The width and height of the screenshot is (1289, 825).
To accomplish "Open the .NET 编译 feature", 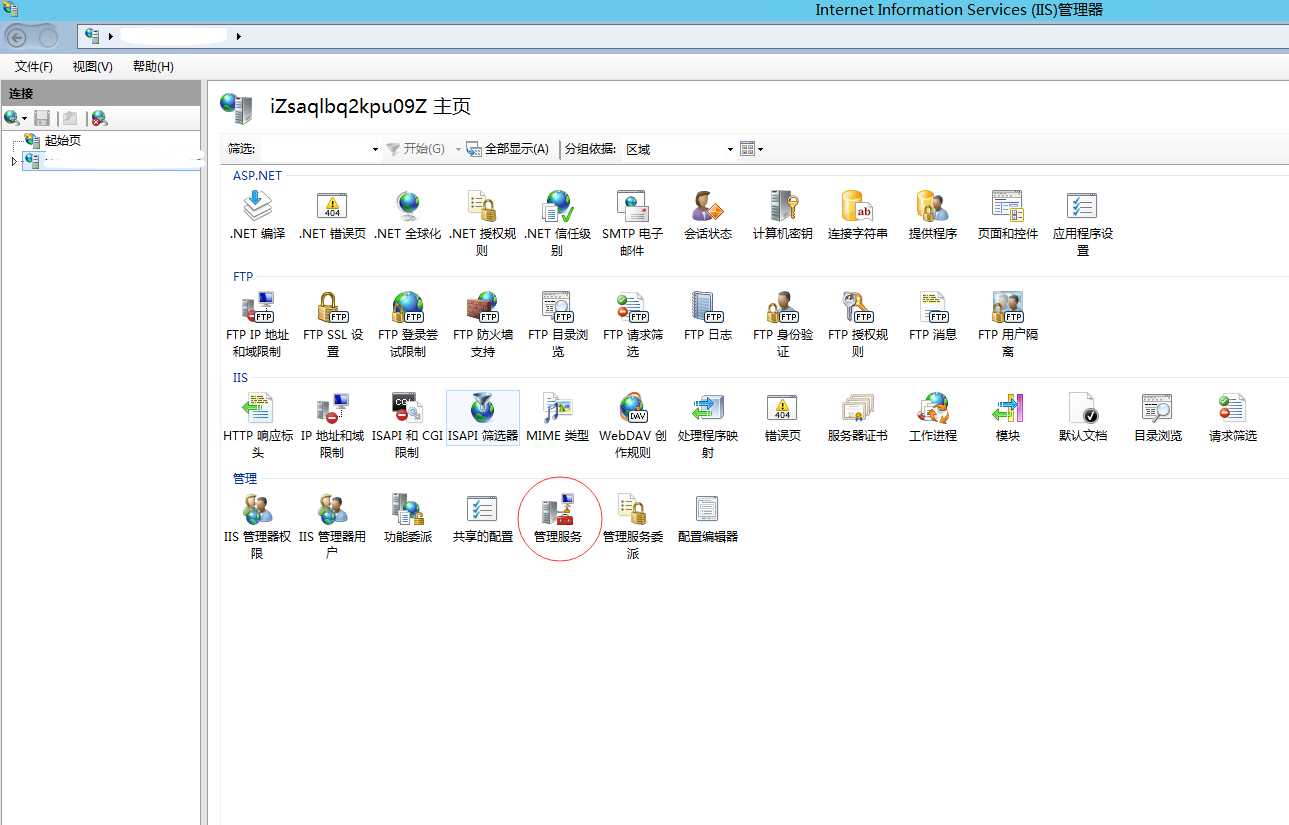I will [x=257, y=216].
